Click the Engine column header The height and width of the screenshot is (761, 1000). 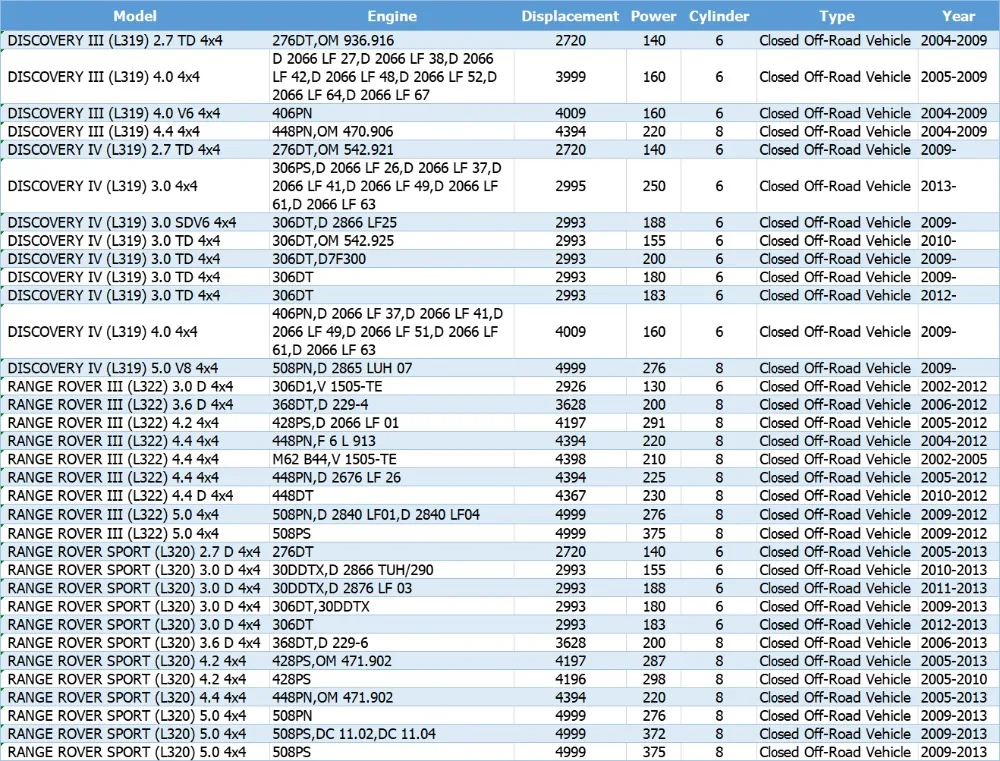coord(392,16)
